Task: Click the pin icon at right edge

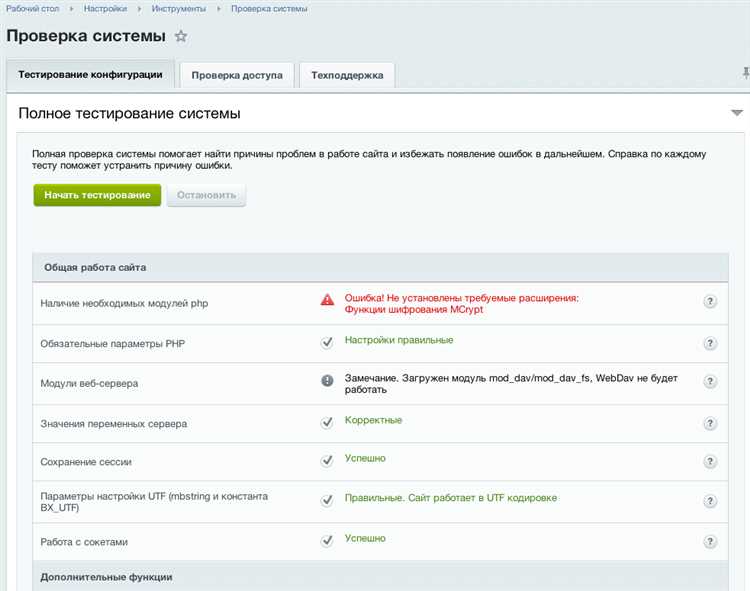Action: pos(745,73)
